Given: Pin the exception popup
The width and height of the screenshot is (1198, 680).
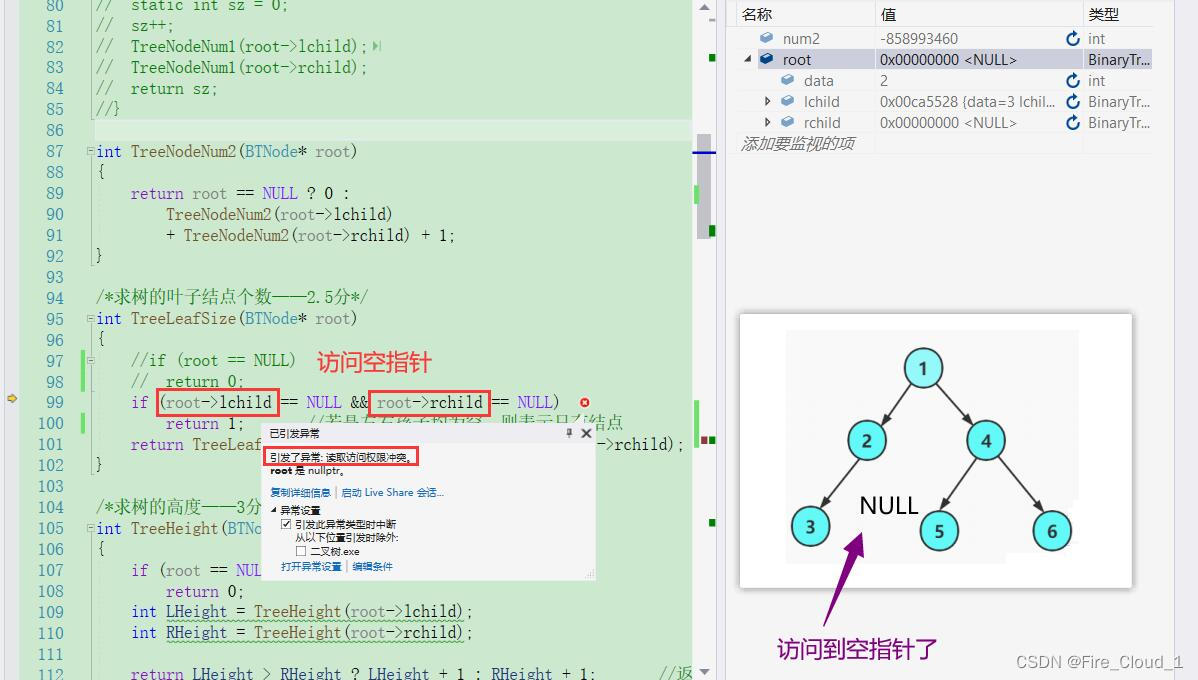Looking at the screenshot, I should (x=568, y=433).
